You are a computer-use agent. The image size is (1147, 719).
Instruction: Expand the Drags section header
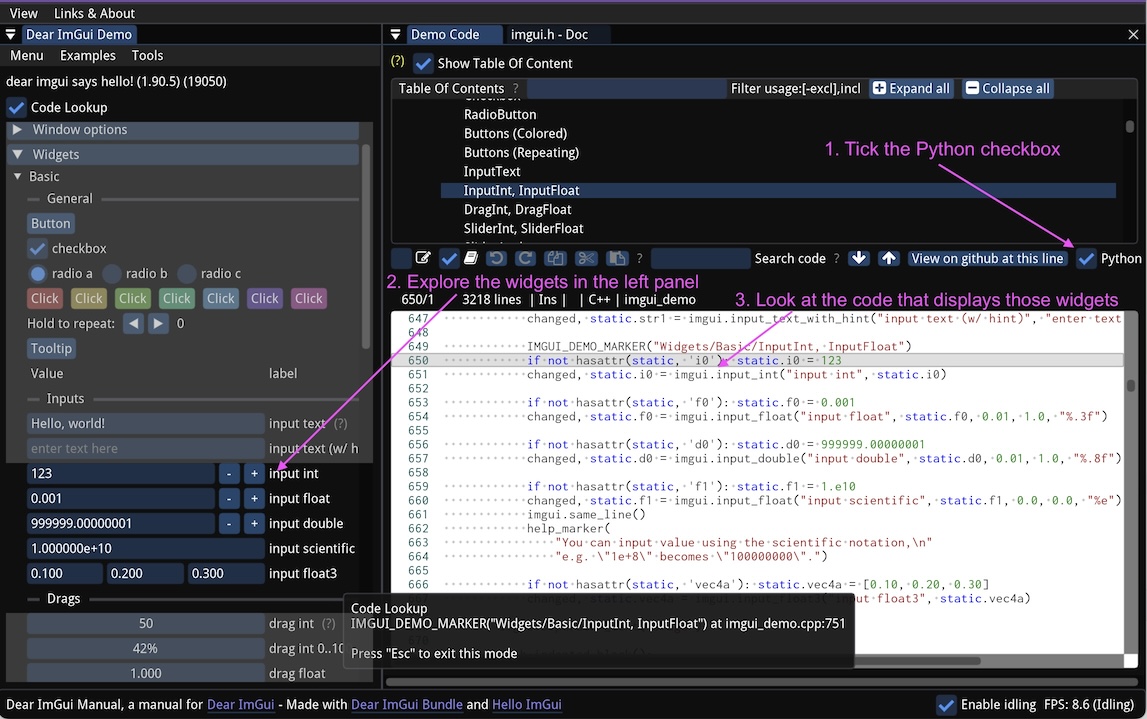tap(63, 599)
